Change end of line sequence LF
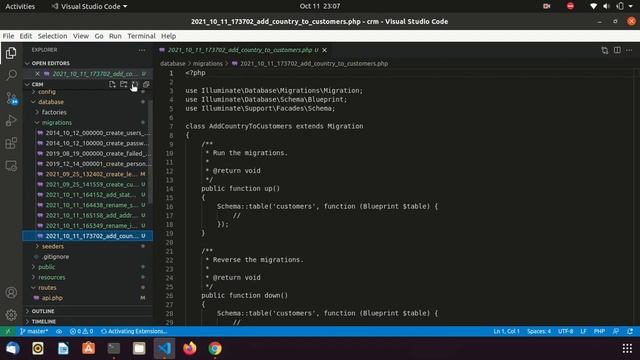Viewport: 640px width, 360px height. tap(583, 331)
